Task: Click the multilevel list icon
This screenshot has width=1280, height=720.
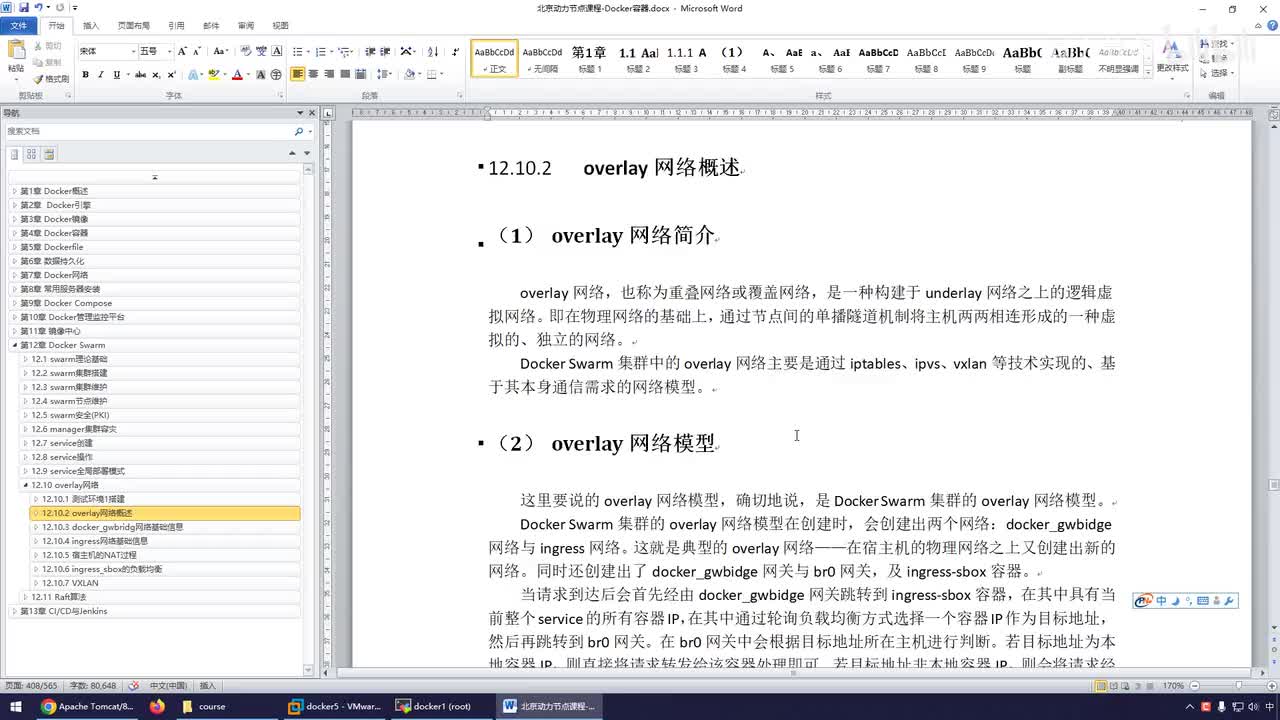Action: point(344,51)
